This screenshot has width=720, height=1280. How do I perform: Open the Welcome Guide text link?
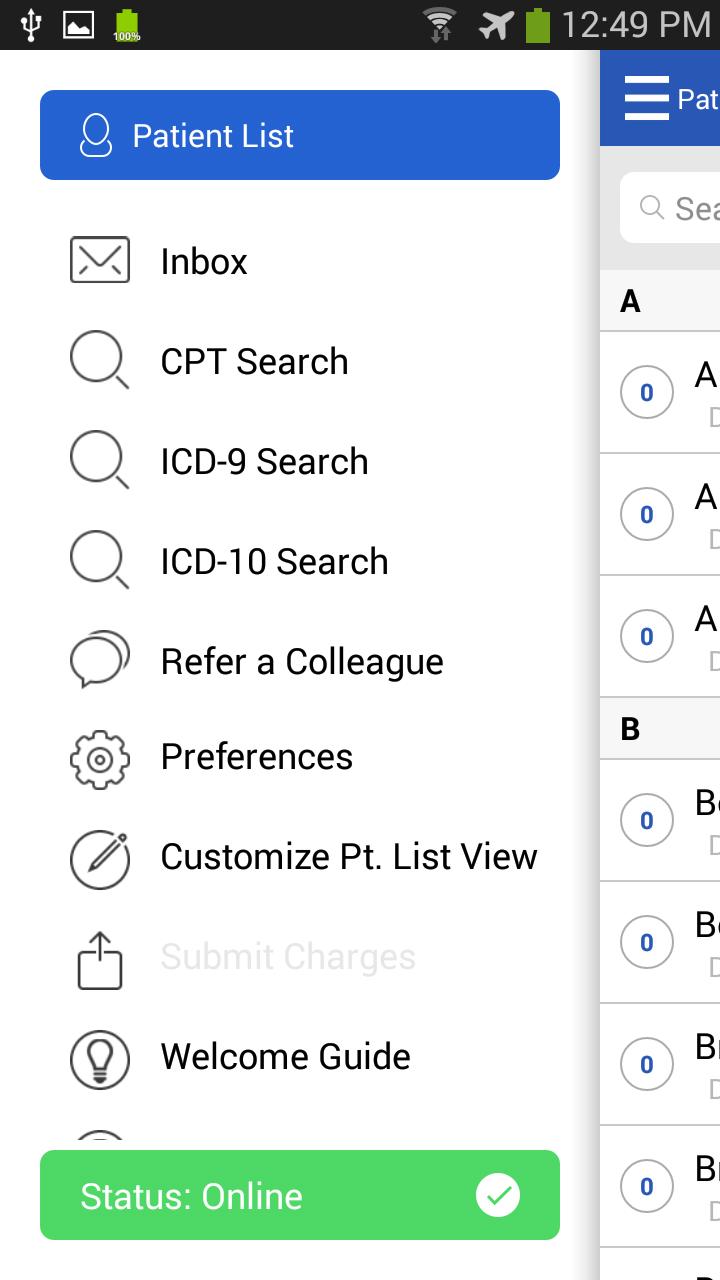[x=286, y=1057]
